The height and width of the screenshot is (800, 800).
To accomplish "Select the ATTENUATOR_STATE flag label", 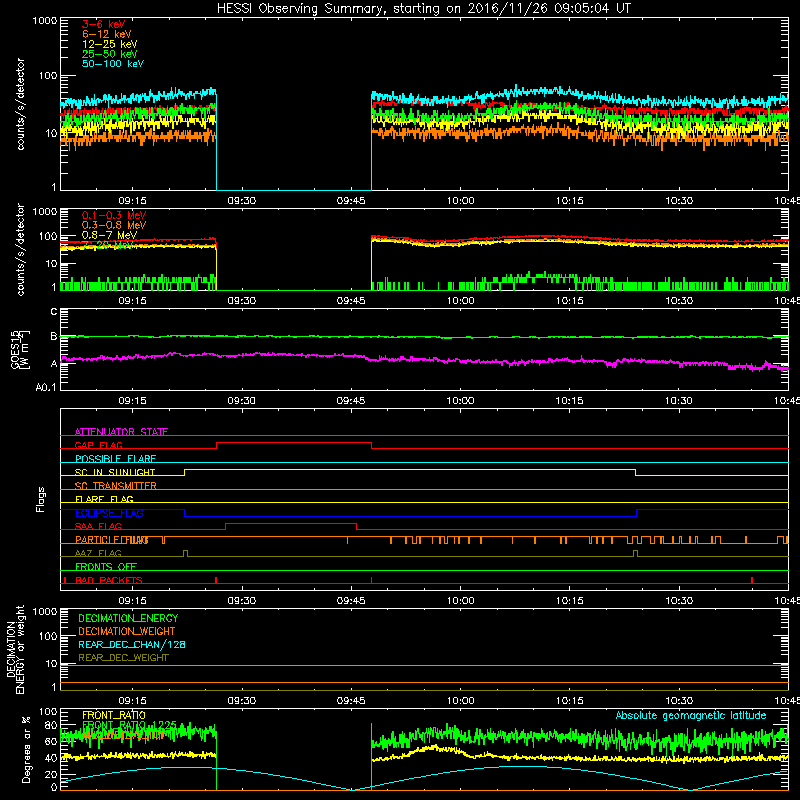I will (x=121, y=432).
